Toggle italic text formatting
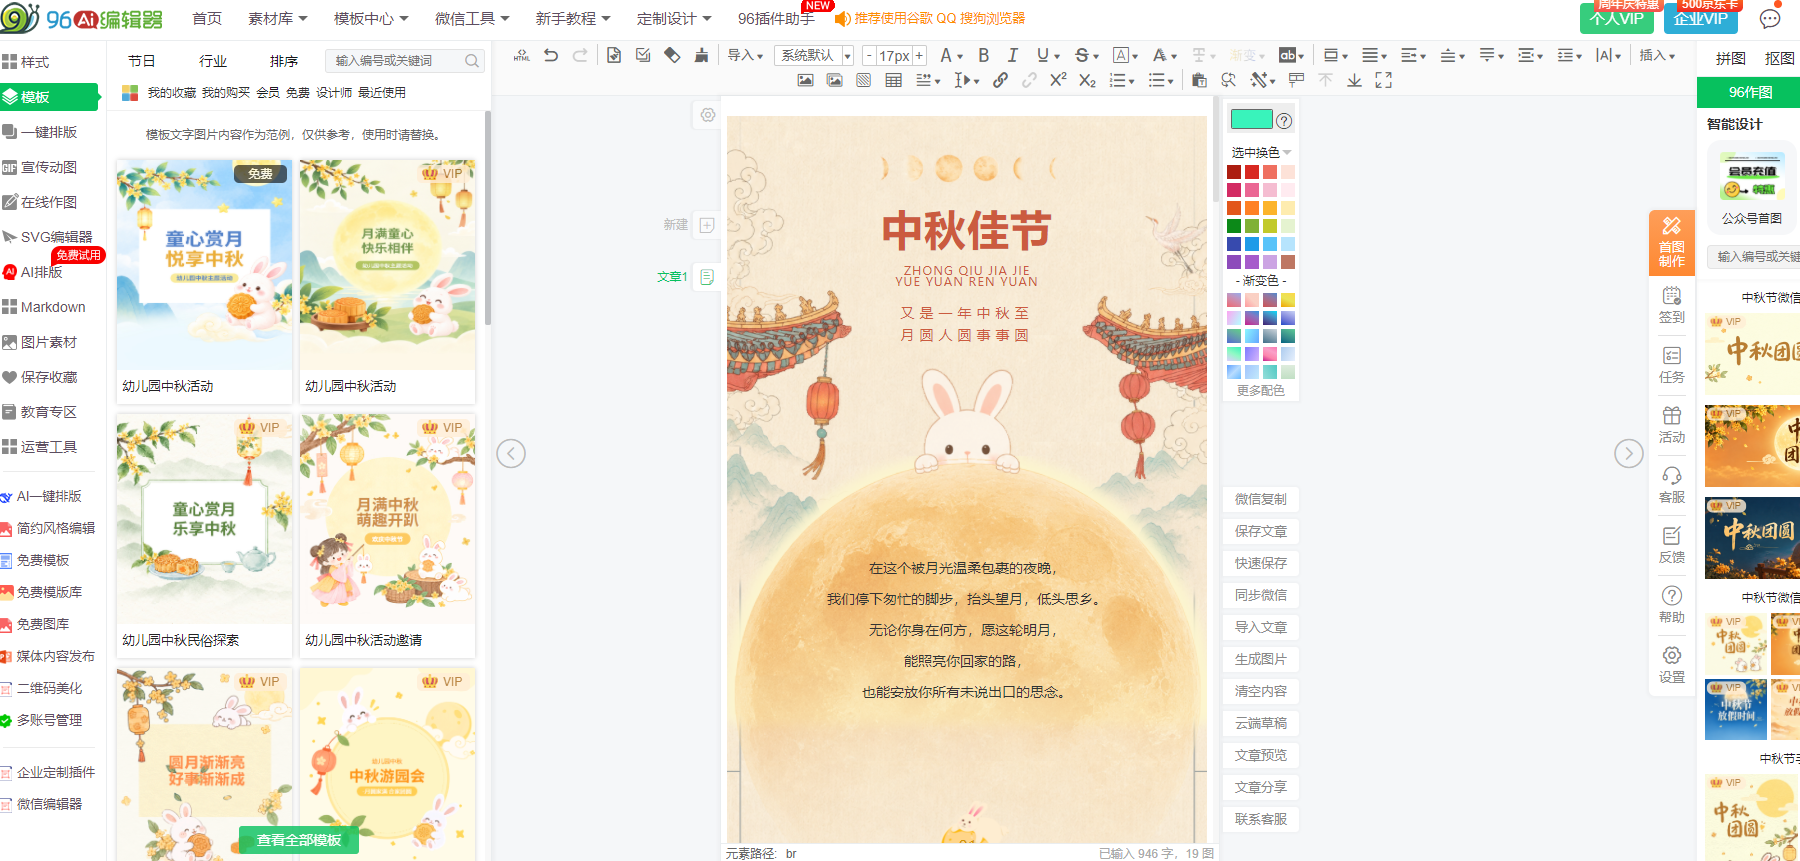The image size is (1800, 861). point(1013,56)
